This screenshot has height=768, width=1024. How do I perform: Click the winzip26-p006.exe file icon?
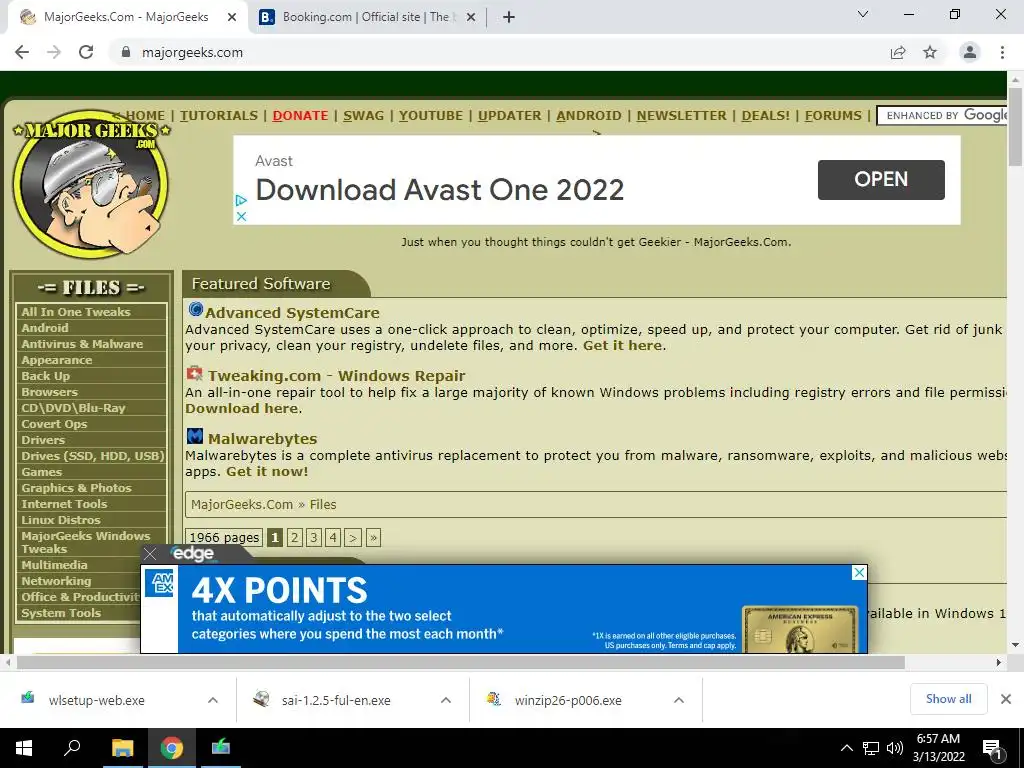[494, 699]
